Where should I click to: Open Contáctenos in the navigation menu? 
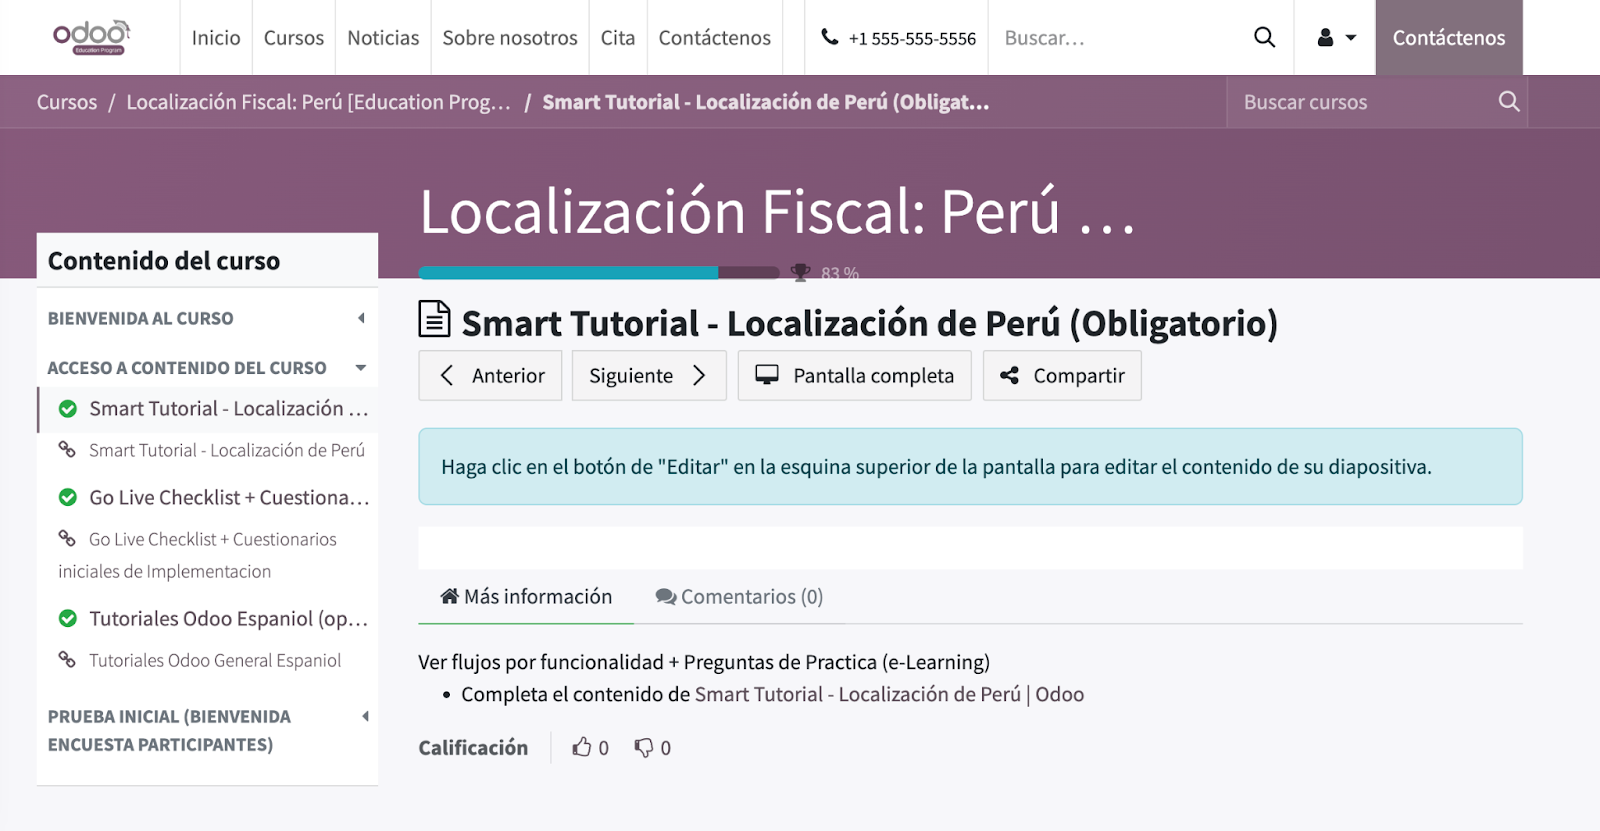(715, 37)
